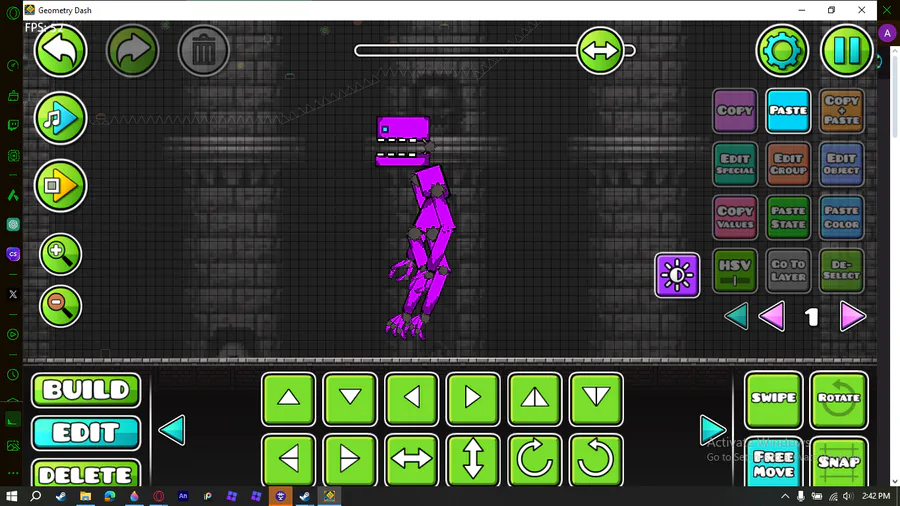Rotate object counterclockwise
Screen dimensions: 900x506
click(x=596, y=460)
